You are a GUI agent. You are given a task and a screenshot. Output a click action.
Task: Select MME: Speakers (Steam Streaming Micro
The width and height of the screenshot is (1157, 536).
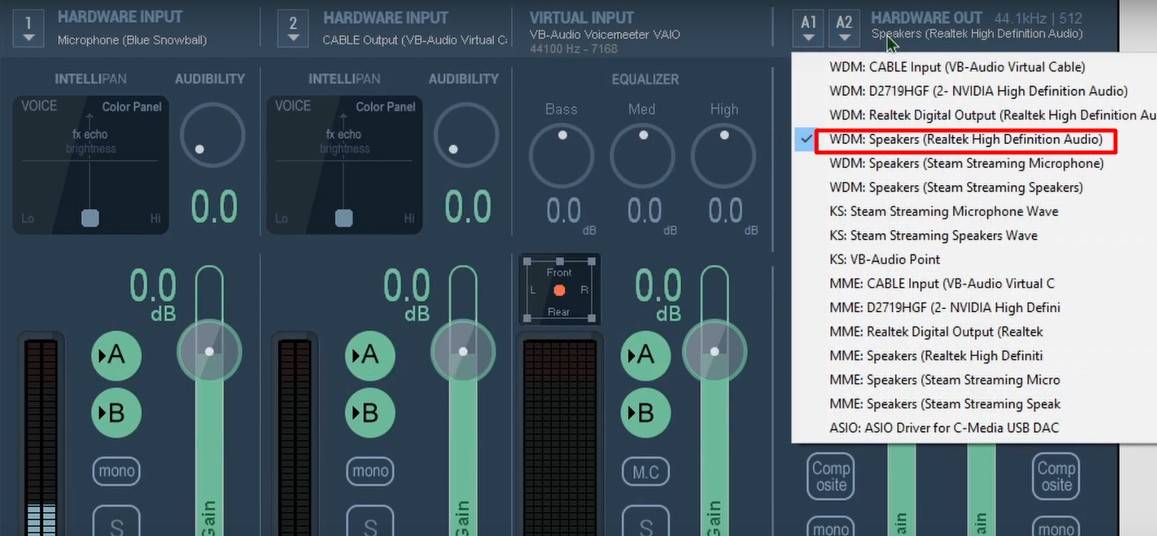[974, 380]
